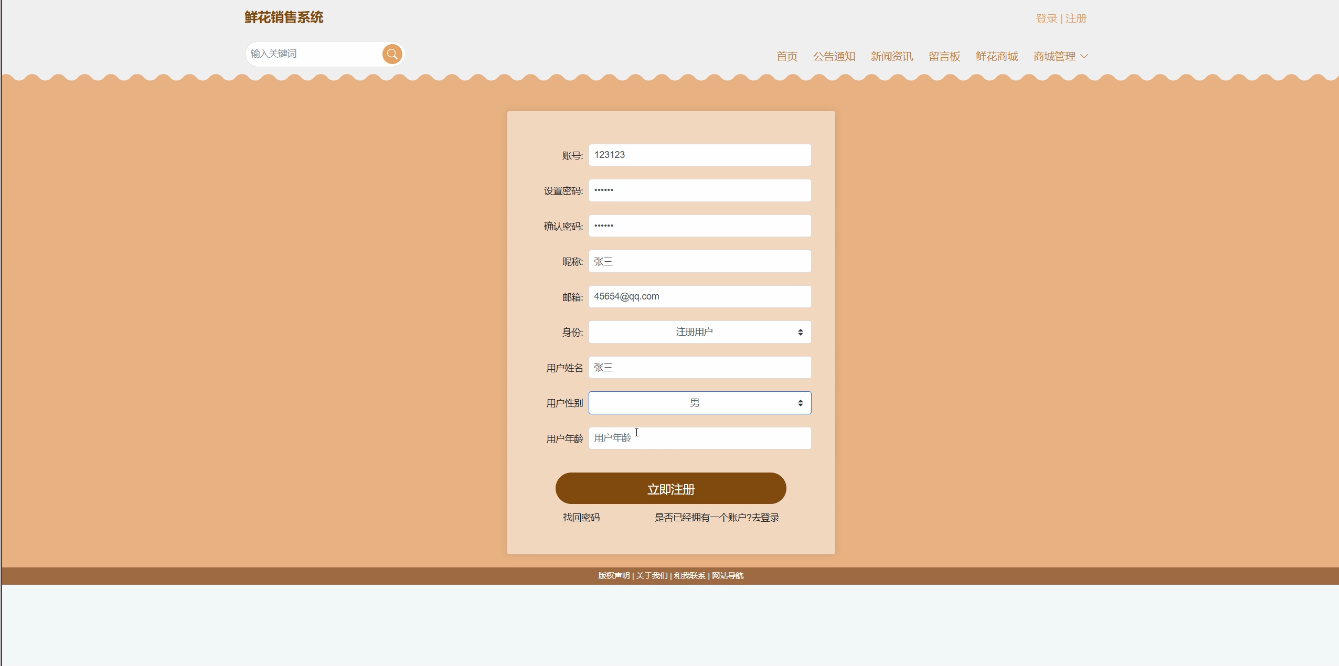
Task: Click 鲜花销售系统 site title
Action: tap(284, 17)
